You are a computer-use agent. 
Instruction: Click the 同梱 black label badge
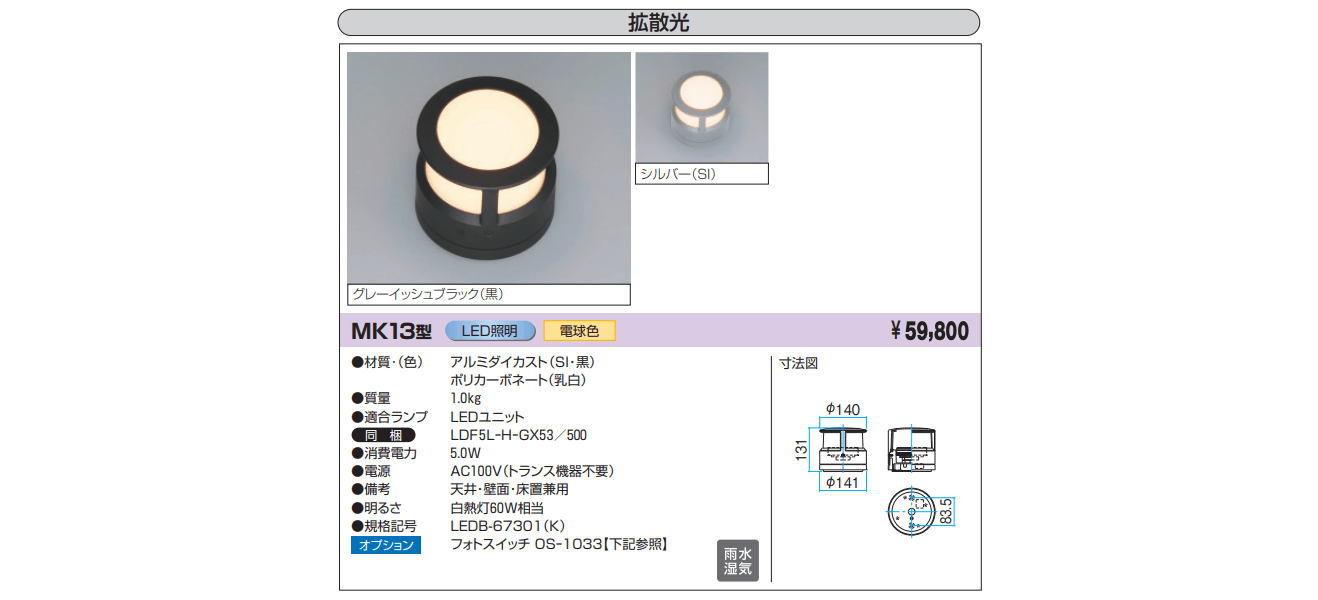(x=386, y=435)
